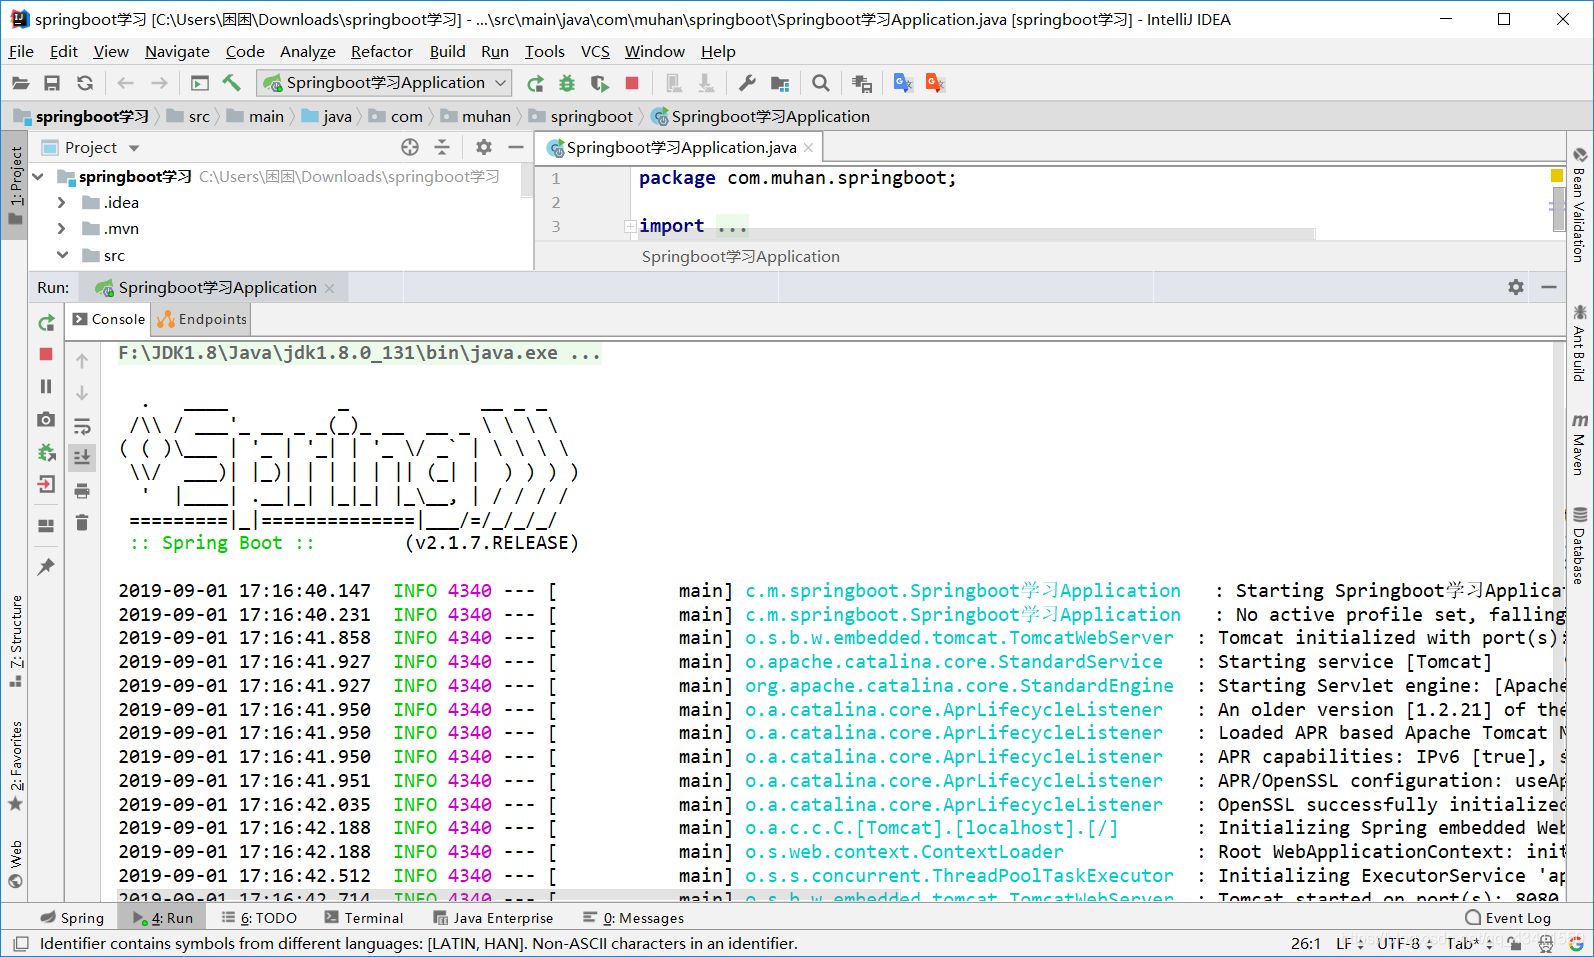Viewport: 1594px width, 957px height.
Task: Click the editor vertical scrollbar thumb
Action: click(x=1558, y=208)
